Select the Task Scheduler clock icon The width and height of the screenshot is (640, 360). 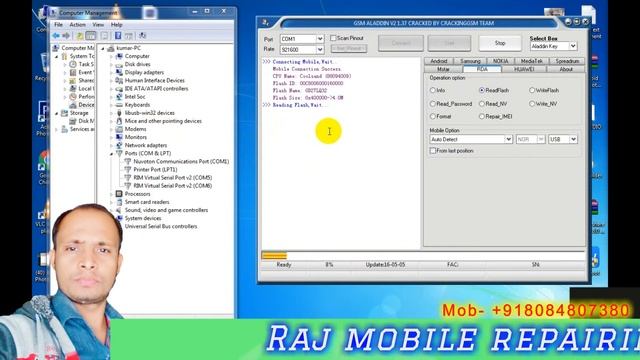tap(73, 64)
